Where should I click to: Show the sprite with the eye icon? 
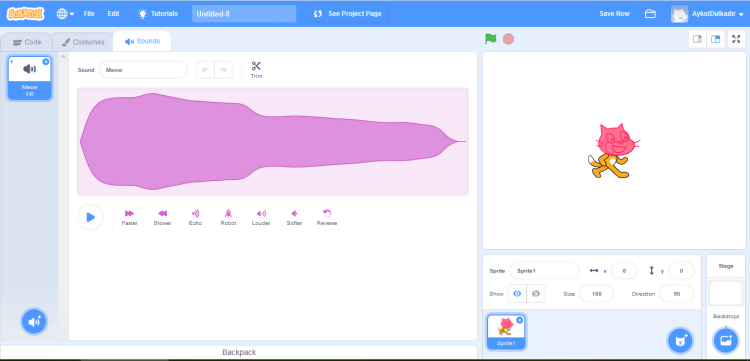517,294
